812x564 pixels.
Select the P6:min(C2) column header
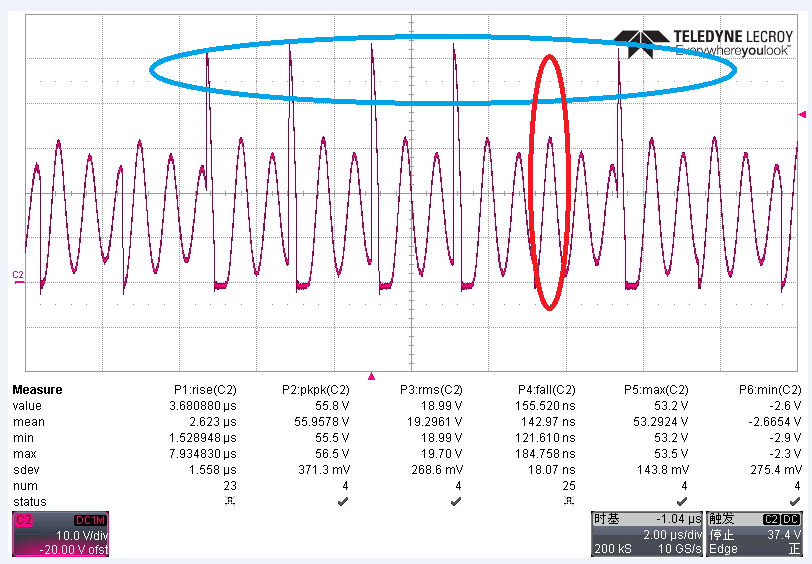(770, 389)
